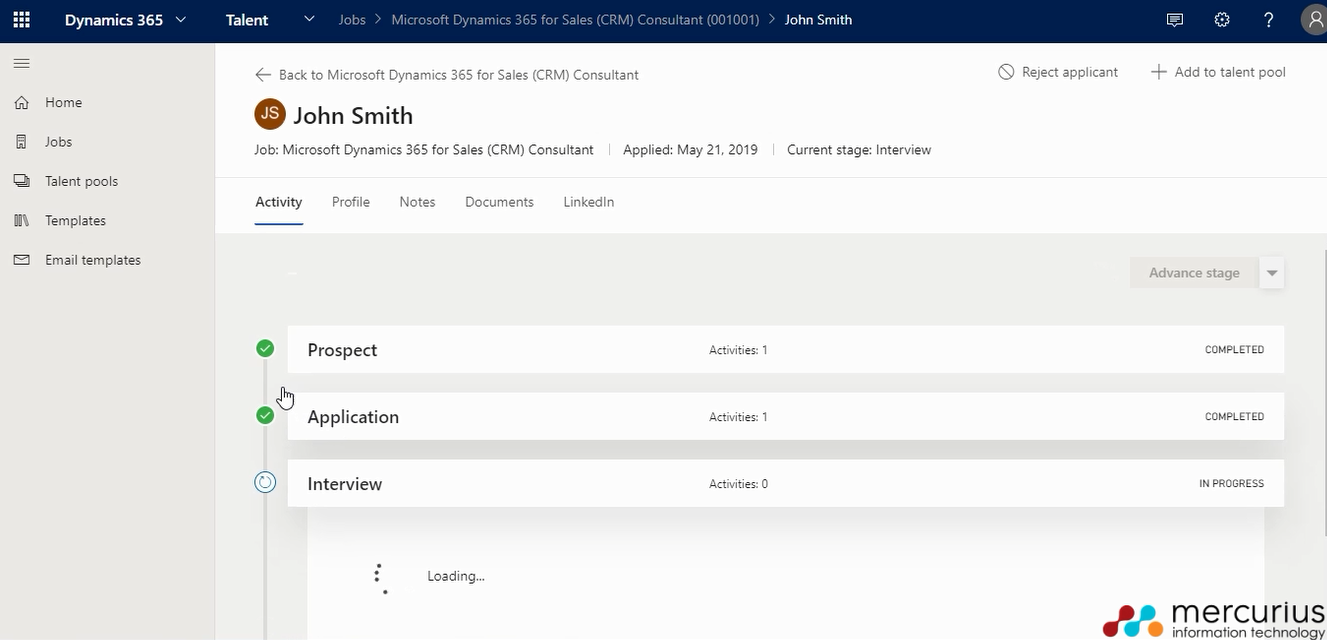Click the Jobs building icon

coord(21,142)
